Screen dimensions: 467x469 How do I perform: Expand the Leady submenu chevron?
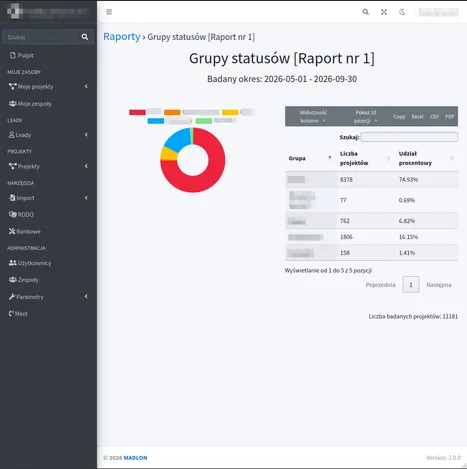pyautogui.click(x=86, y=135)
